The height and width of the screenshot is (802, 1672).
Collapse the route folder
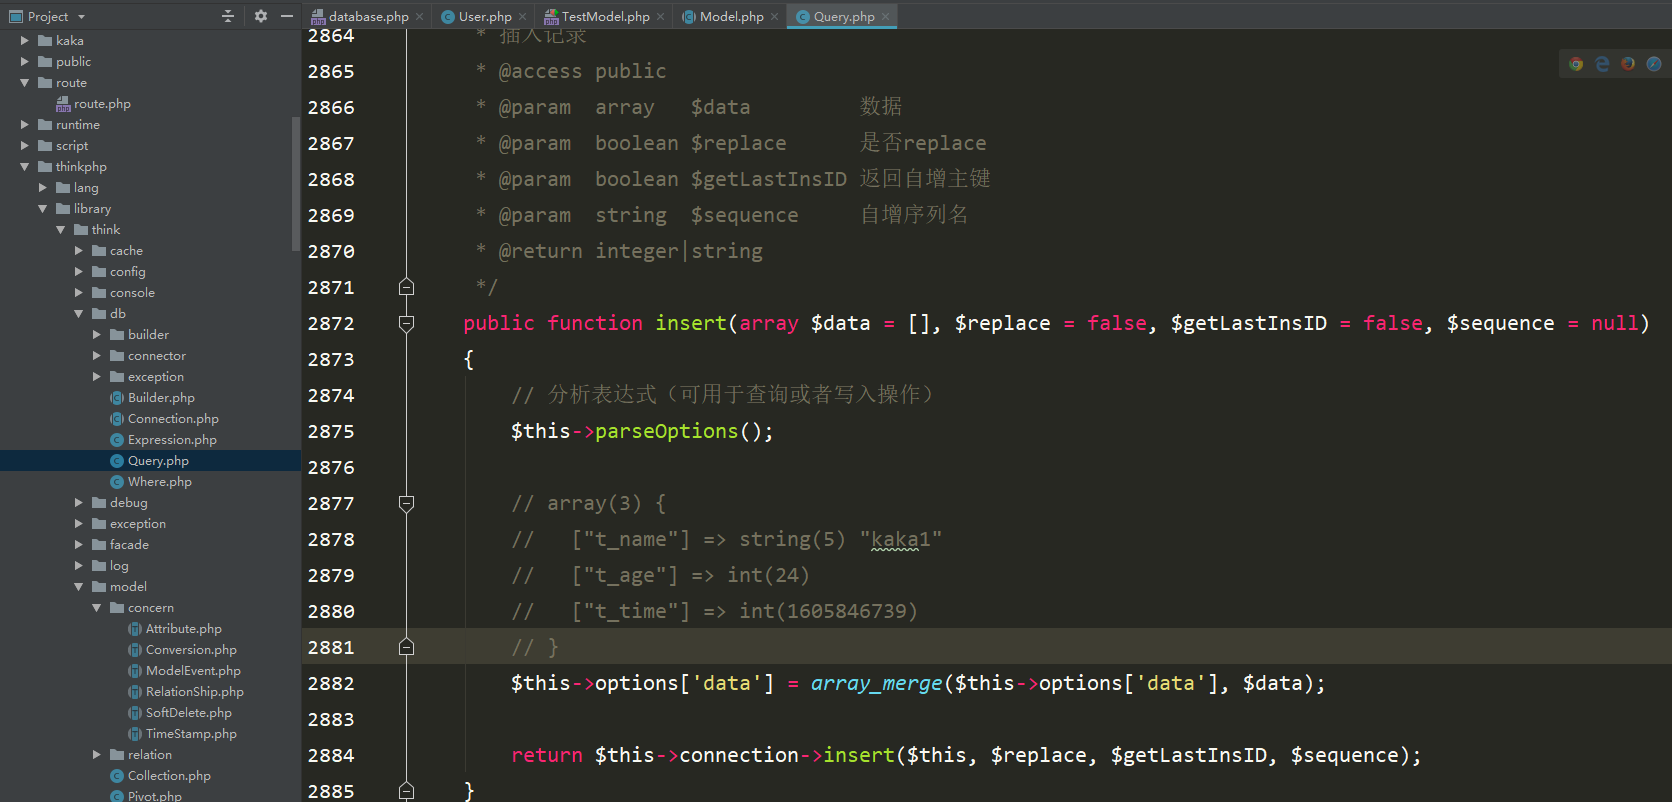(25, 83)
